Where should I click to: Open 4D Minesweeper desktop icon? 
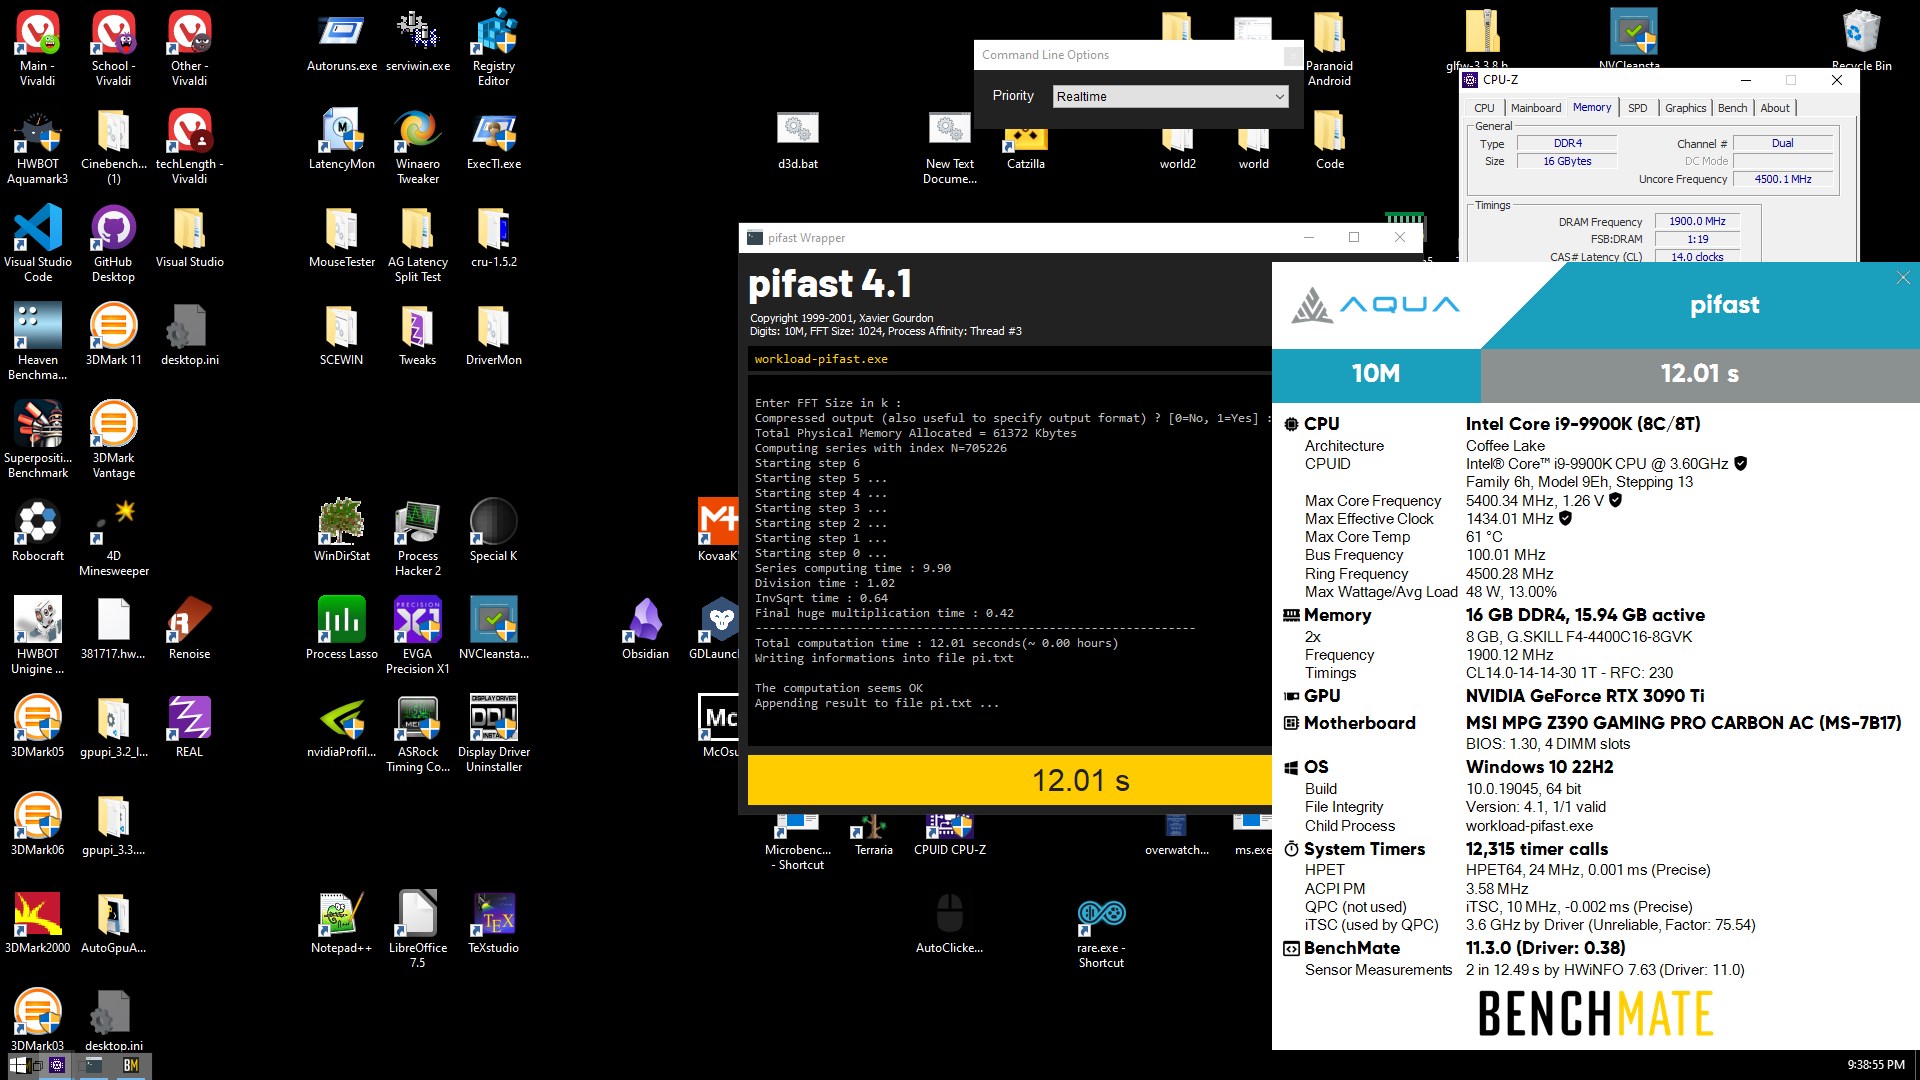[114, 538]
